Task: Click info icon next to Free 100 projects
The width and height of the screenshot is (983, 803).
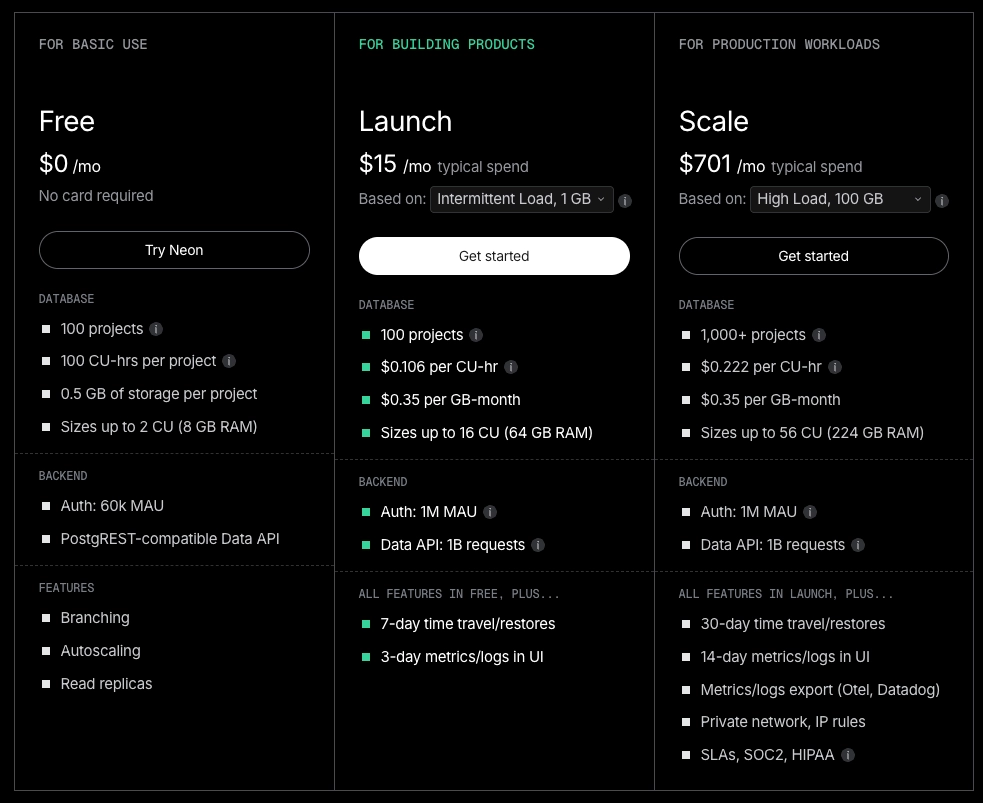Action: point(156,329)
